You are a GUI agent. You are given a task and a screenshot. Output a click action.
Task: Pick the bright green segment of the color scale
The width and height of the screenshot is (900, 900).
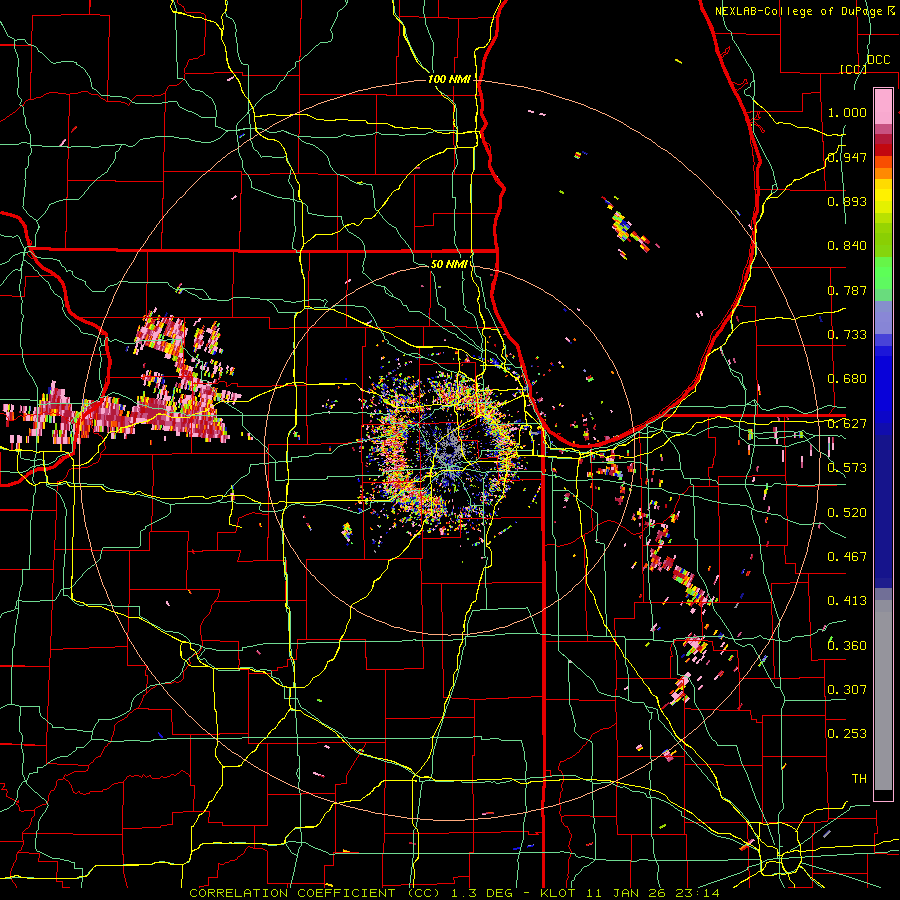tap(883, 273)
